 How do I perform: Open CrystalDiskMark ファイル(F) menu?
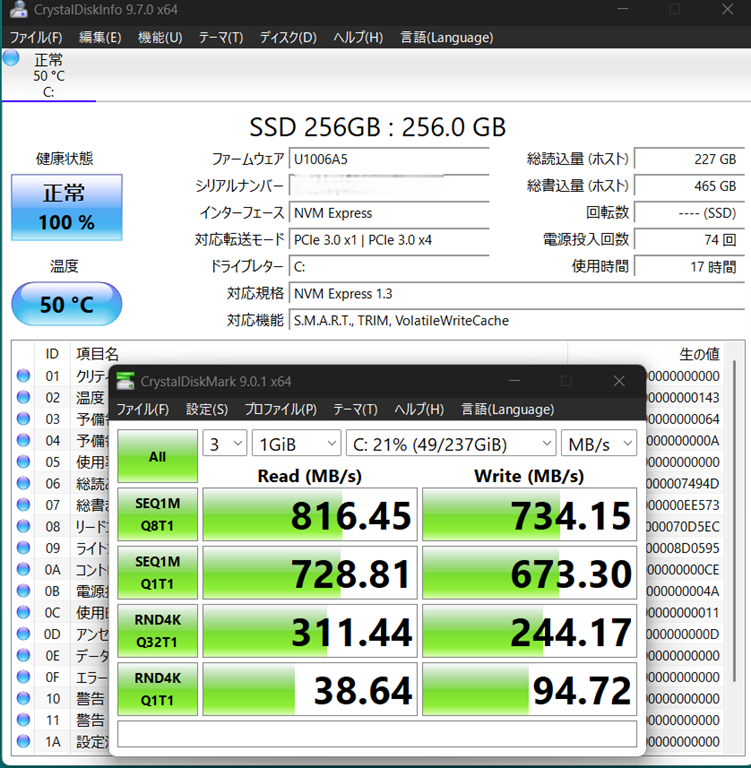pos(143,409)
